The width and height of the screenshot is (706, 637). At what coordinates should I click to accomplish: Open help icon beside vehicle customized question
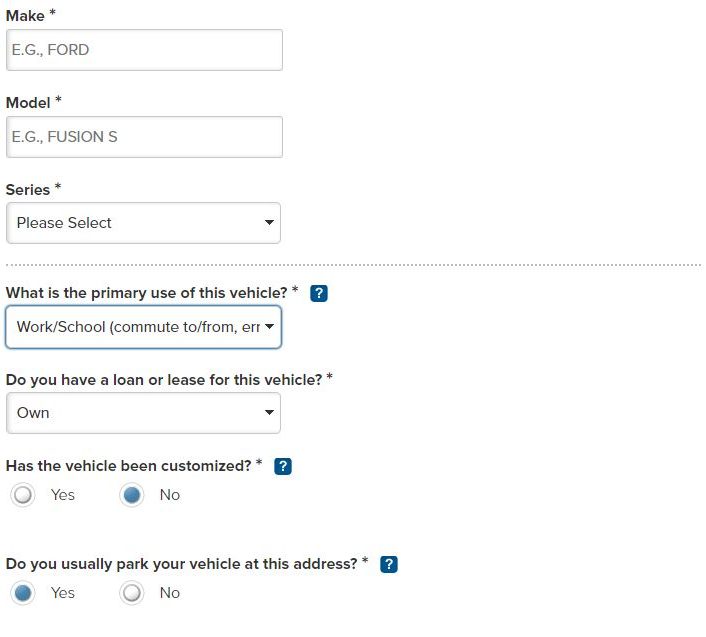[283, 466]
